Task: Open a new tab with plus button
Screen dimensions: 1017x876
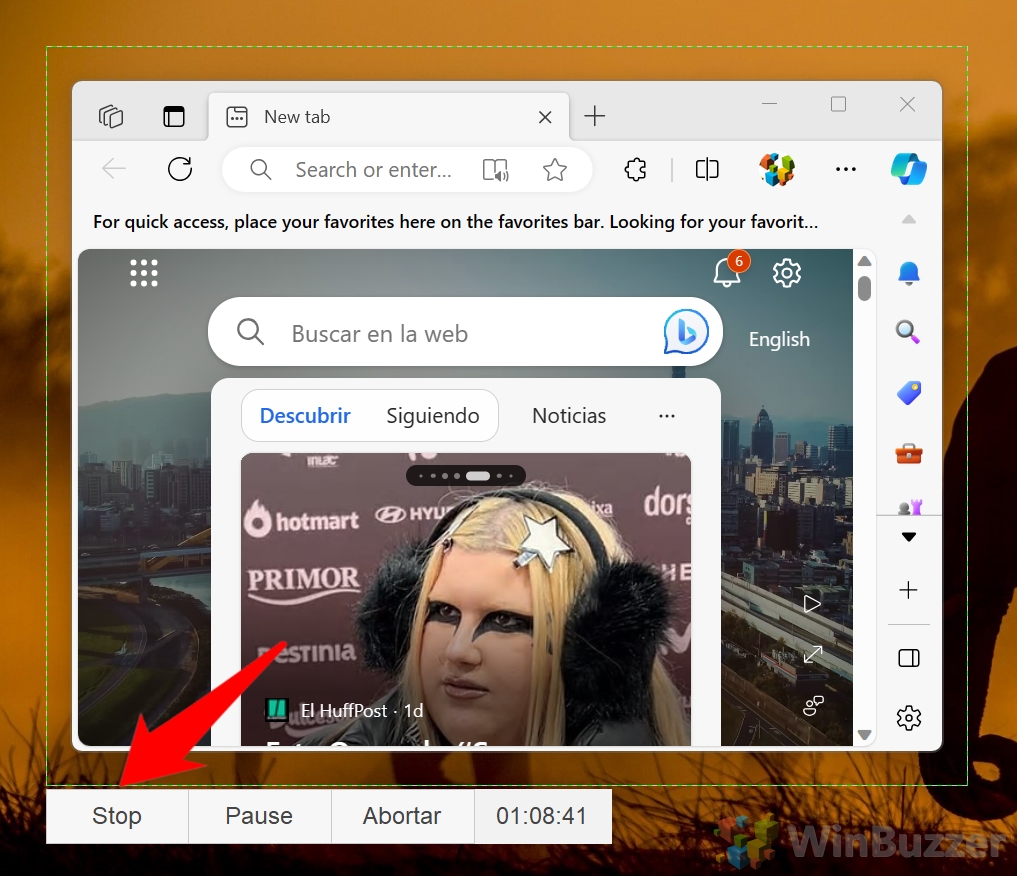Action: tap(594, 117)
